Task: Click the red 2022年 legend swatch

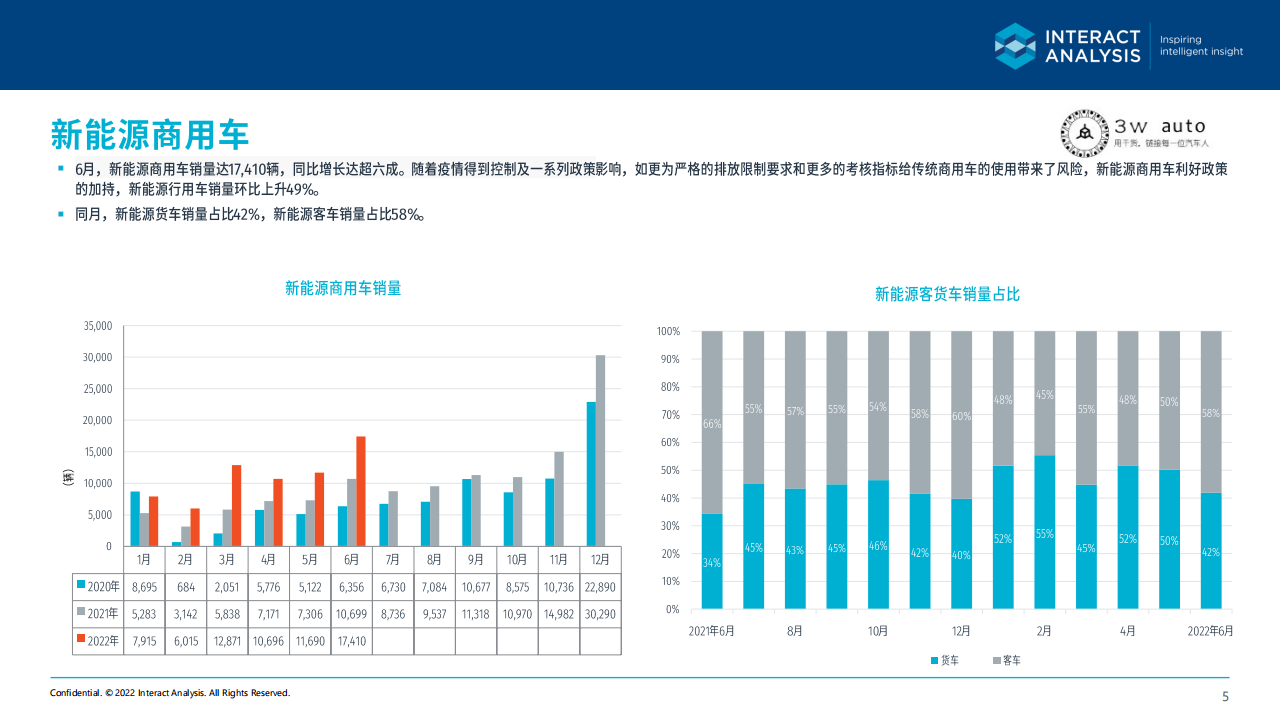Action: 82,640
